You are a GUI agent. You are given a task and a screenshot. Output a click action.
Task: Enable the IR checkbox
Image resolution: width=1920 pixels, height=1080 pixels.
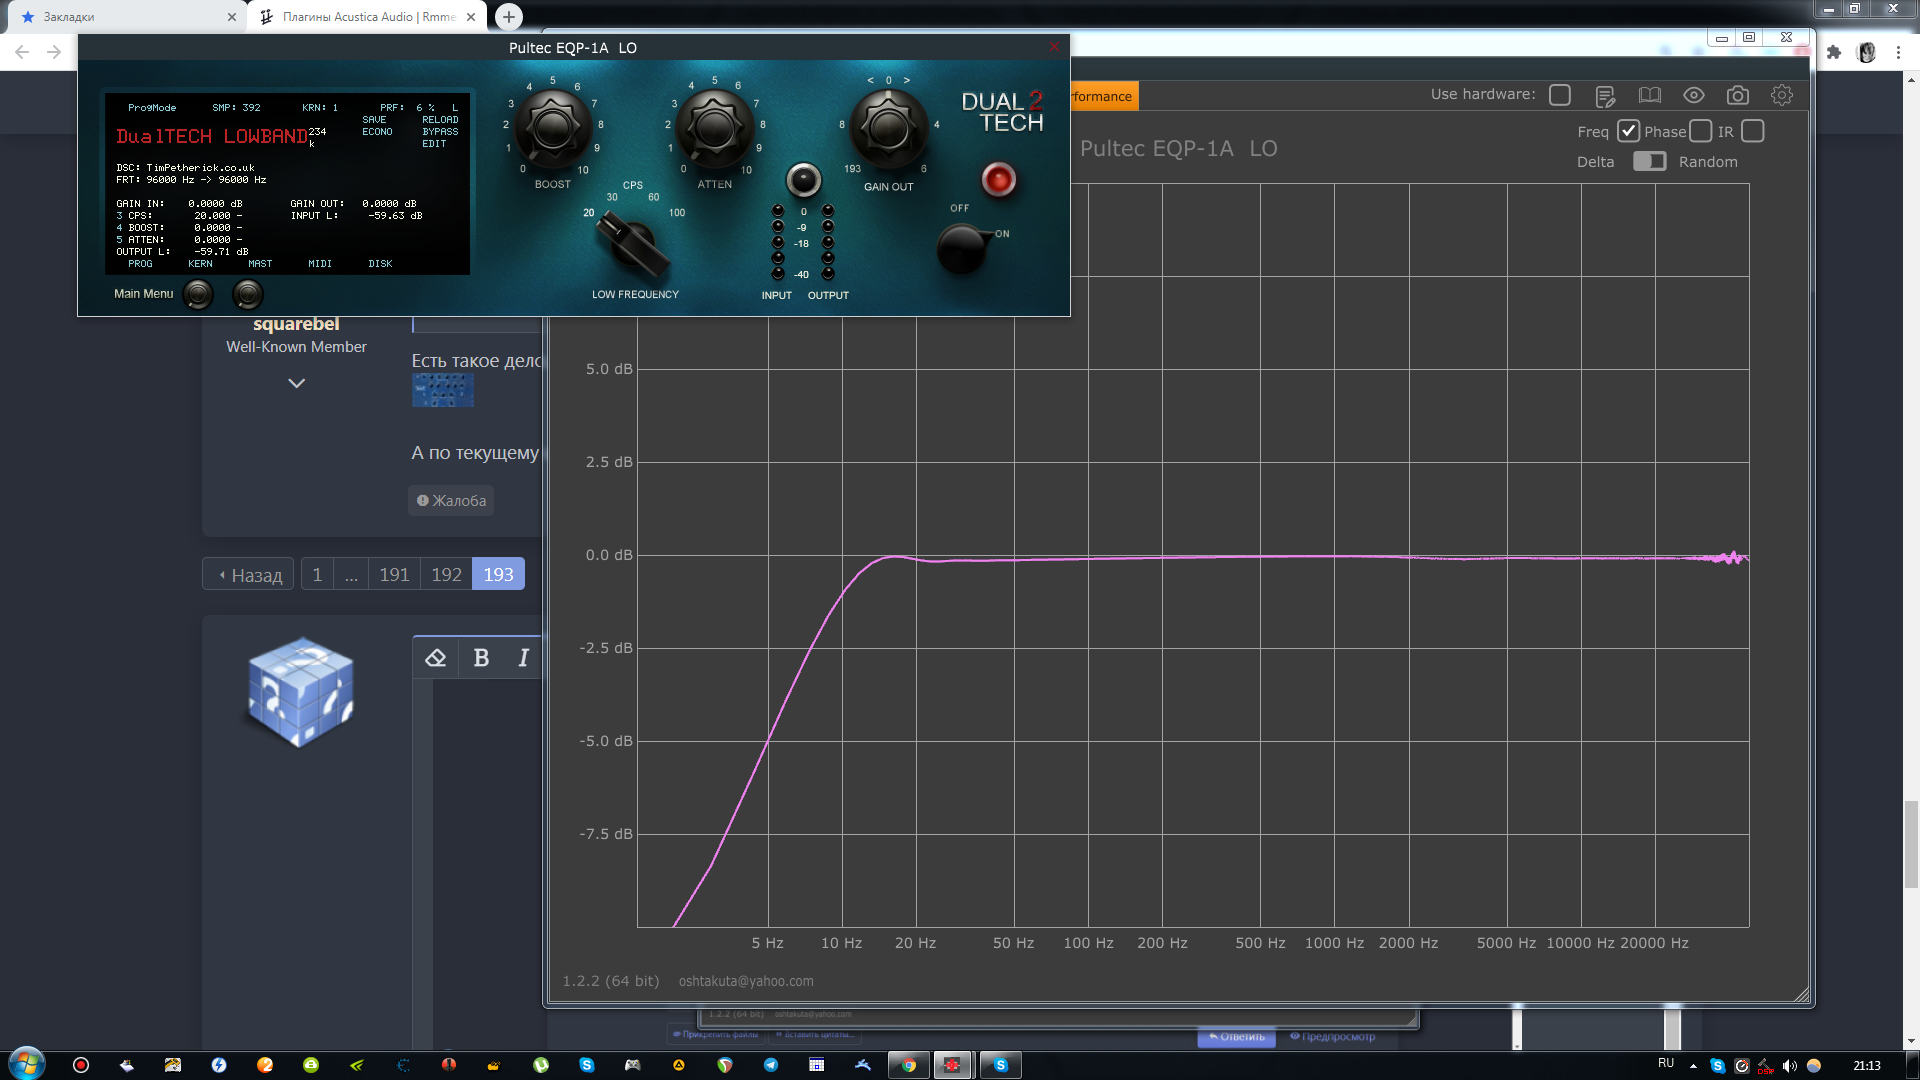tap(1752, 131)
